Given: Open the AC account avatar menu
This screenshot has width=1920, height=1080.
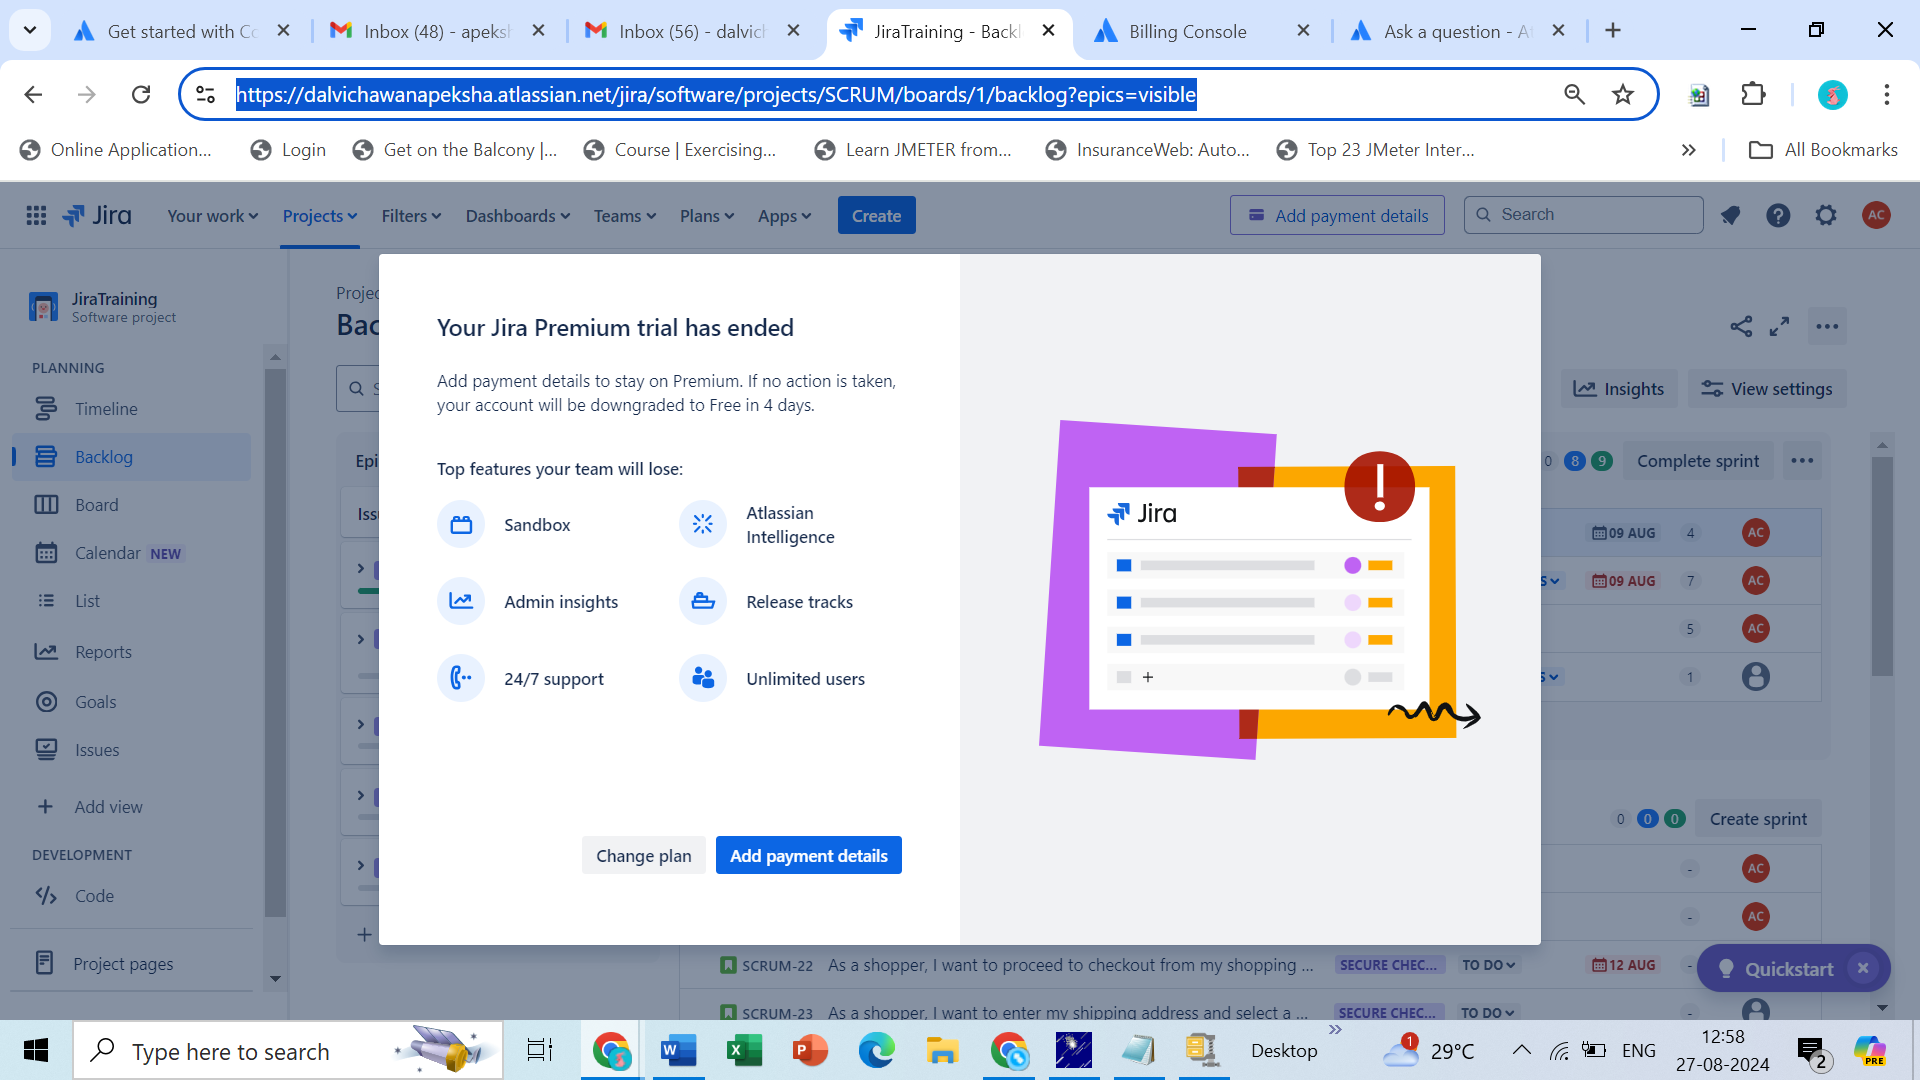Looking at the screenshot, I should click(x=1877, y=215).
